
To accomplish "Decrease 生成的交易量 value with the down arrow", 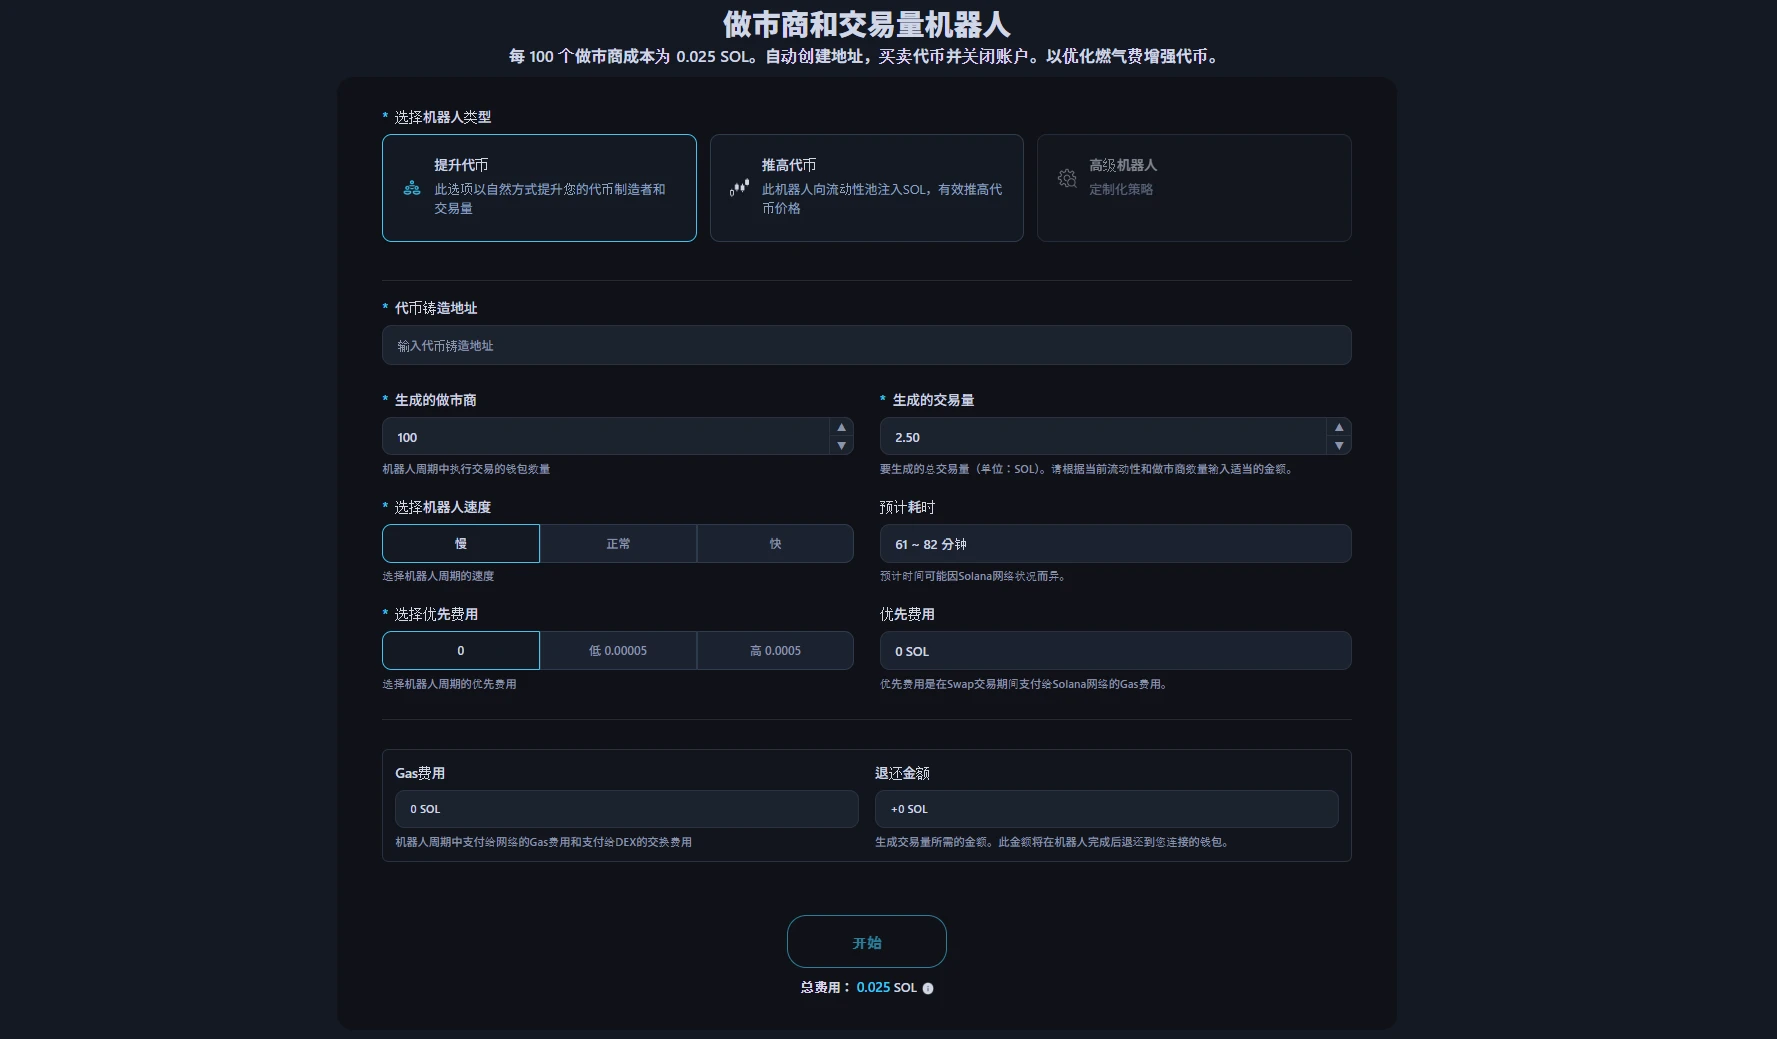I will [1339, 447].
